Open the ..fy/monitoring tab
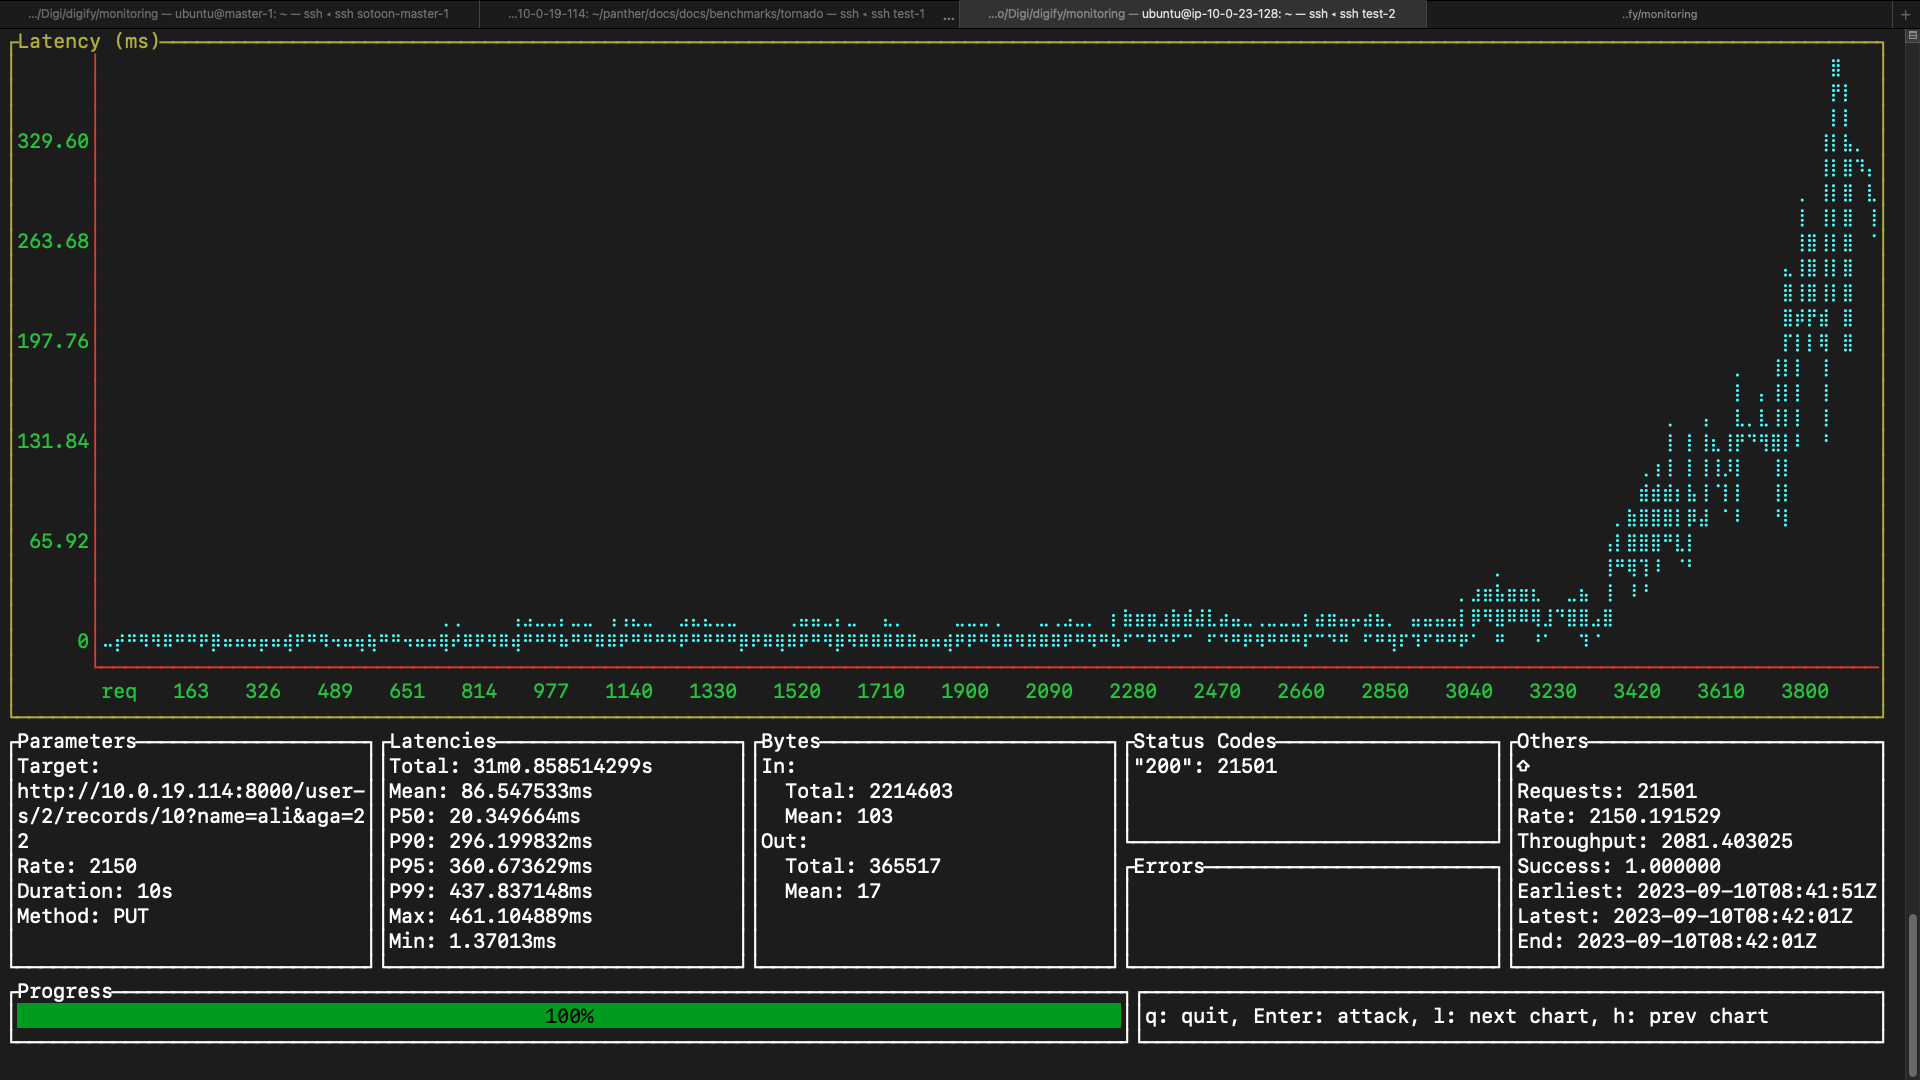The height and width of the screenshot is (1080, 1920). (x=1659, y=14)
